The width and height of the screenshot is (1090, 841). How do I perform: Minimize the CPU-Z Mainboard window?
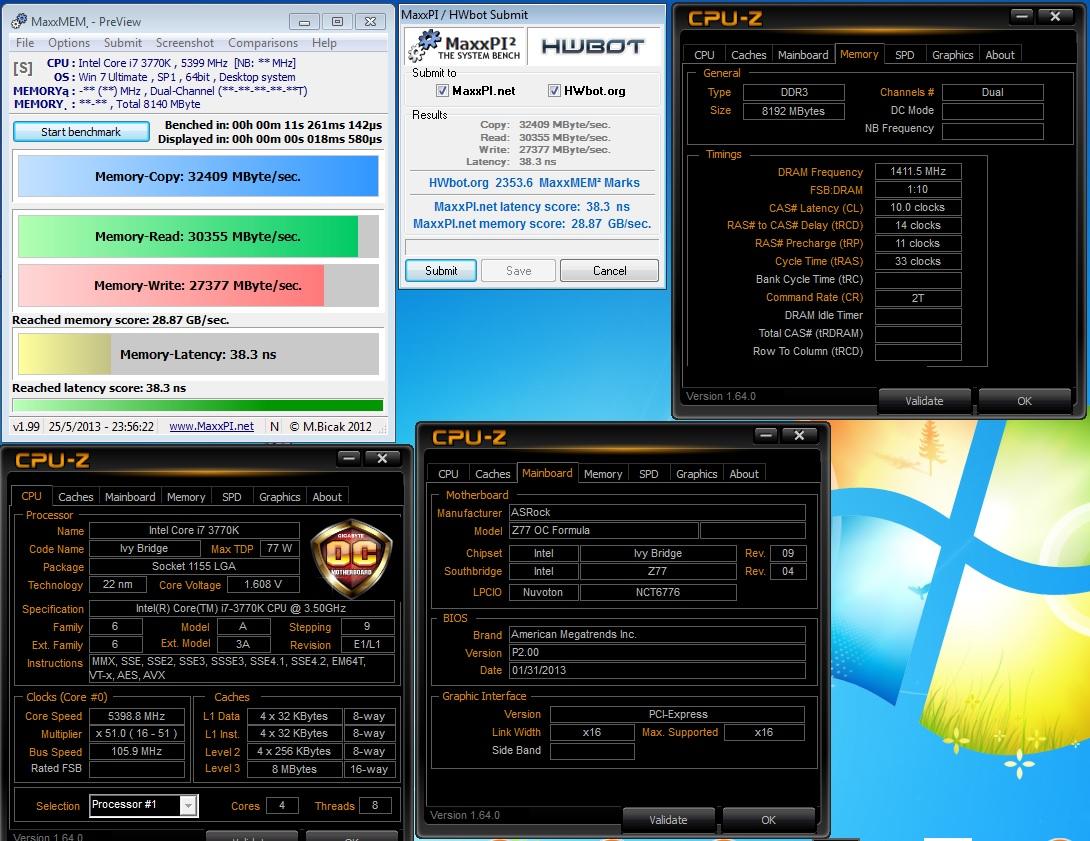click(x=766, y=435)
